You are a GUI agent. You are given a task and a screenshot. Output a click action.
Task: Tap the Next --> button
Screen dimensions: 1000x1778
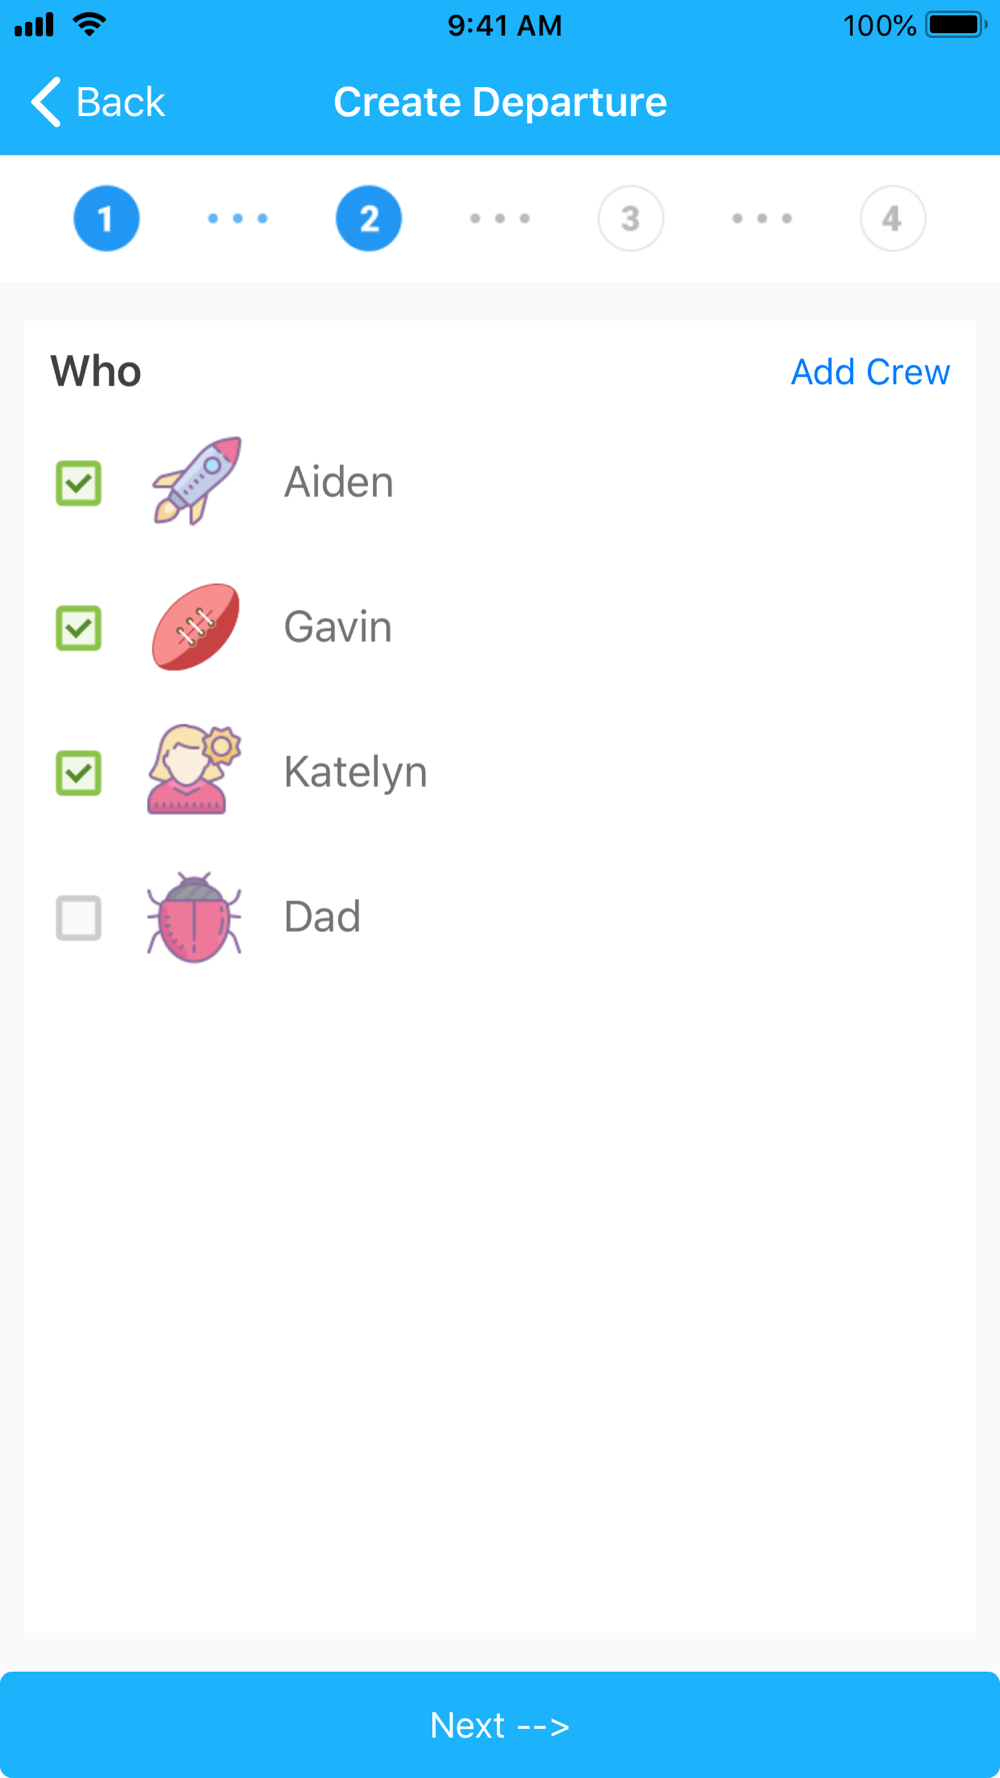(500, 1725)
